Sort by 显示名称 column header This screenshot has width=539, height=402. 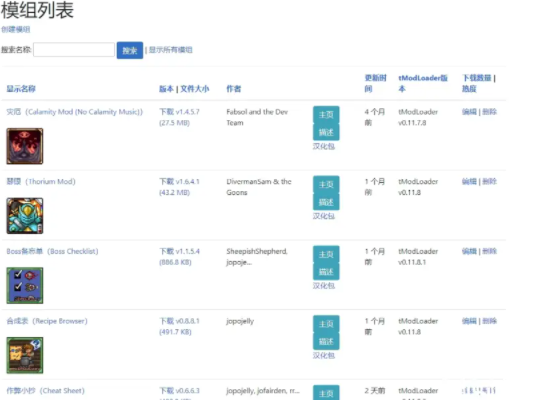coord(21,89)
